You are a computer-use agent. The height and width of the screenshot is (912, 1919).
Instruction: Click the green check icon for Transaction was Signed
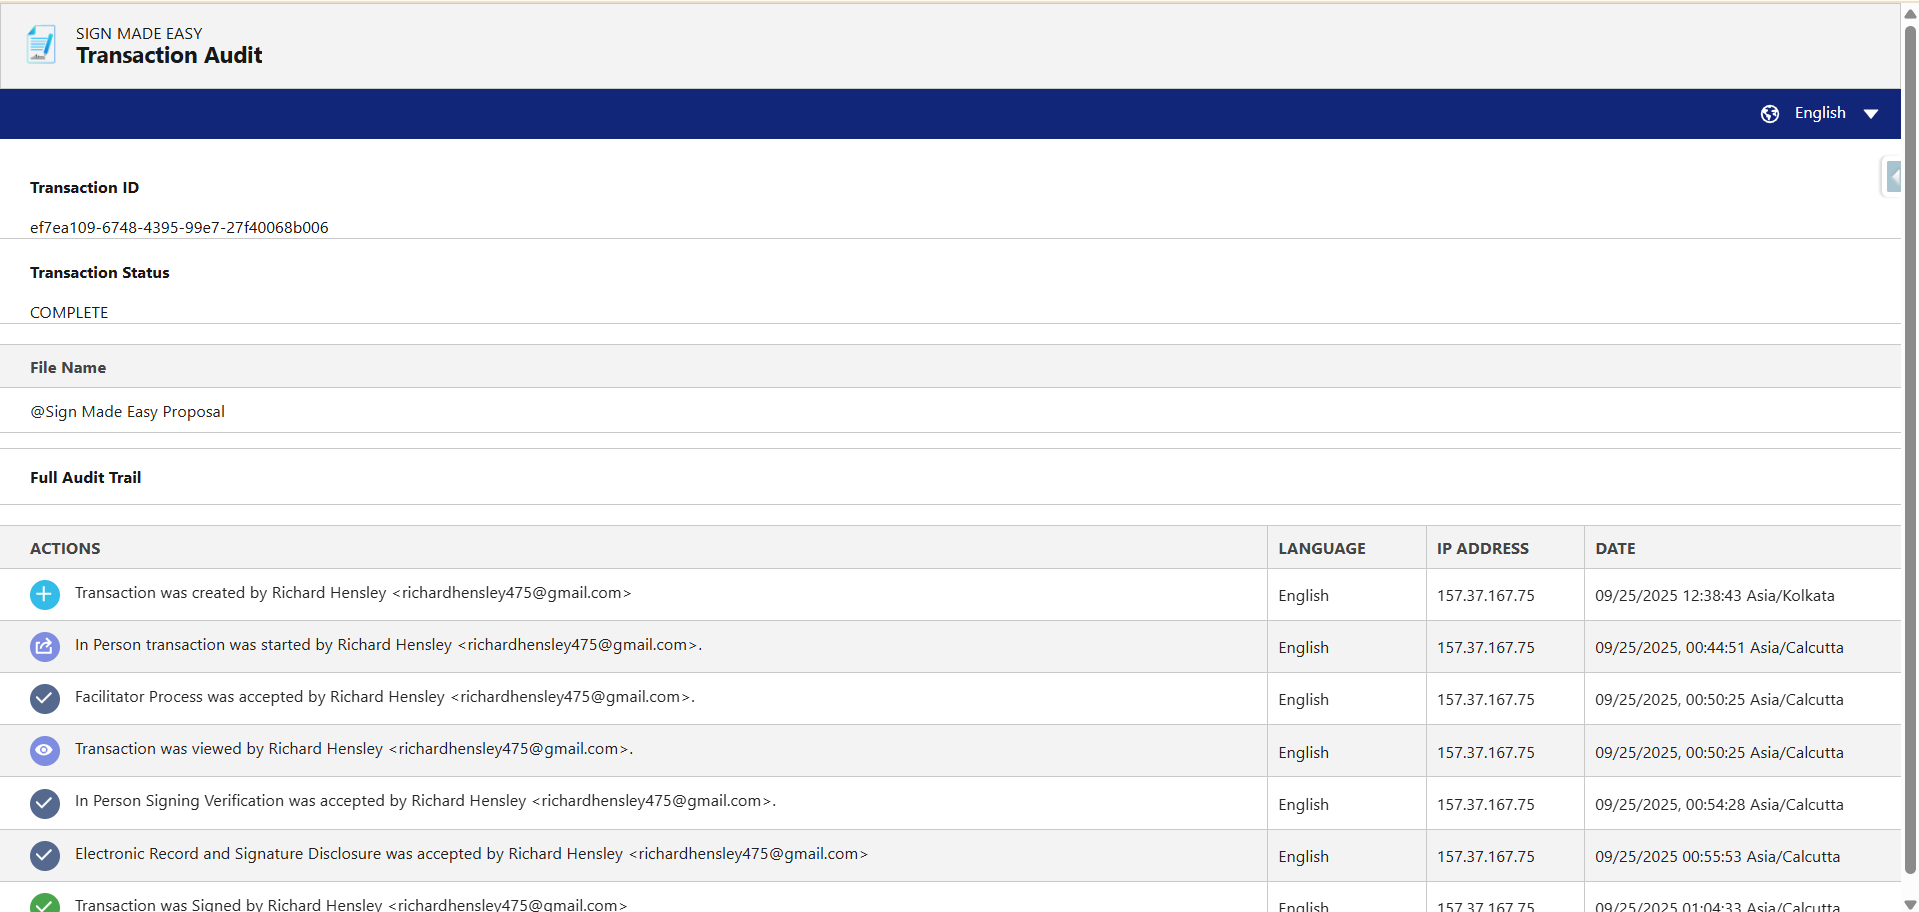pyautogui.click(x=45, y=903)
